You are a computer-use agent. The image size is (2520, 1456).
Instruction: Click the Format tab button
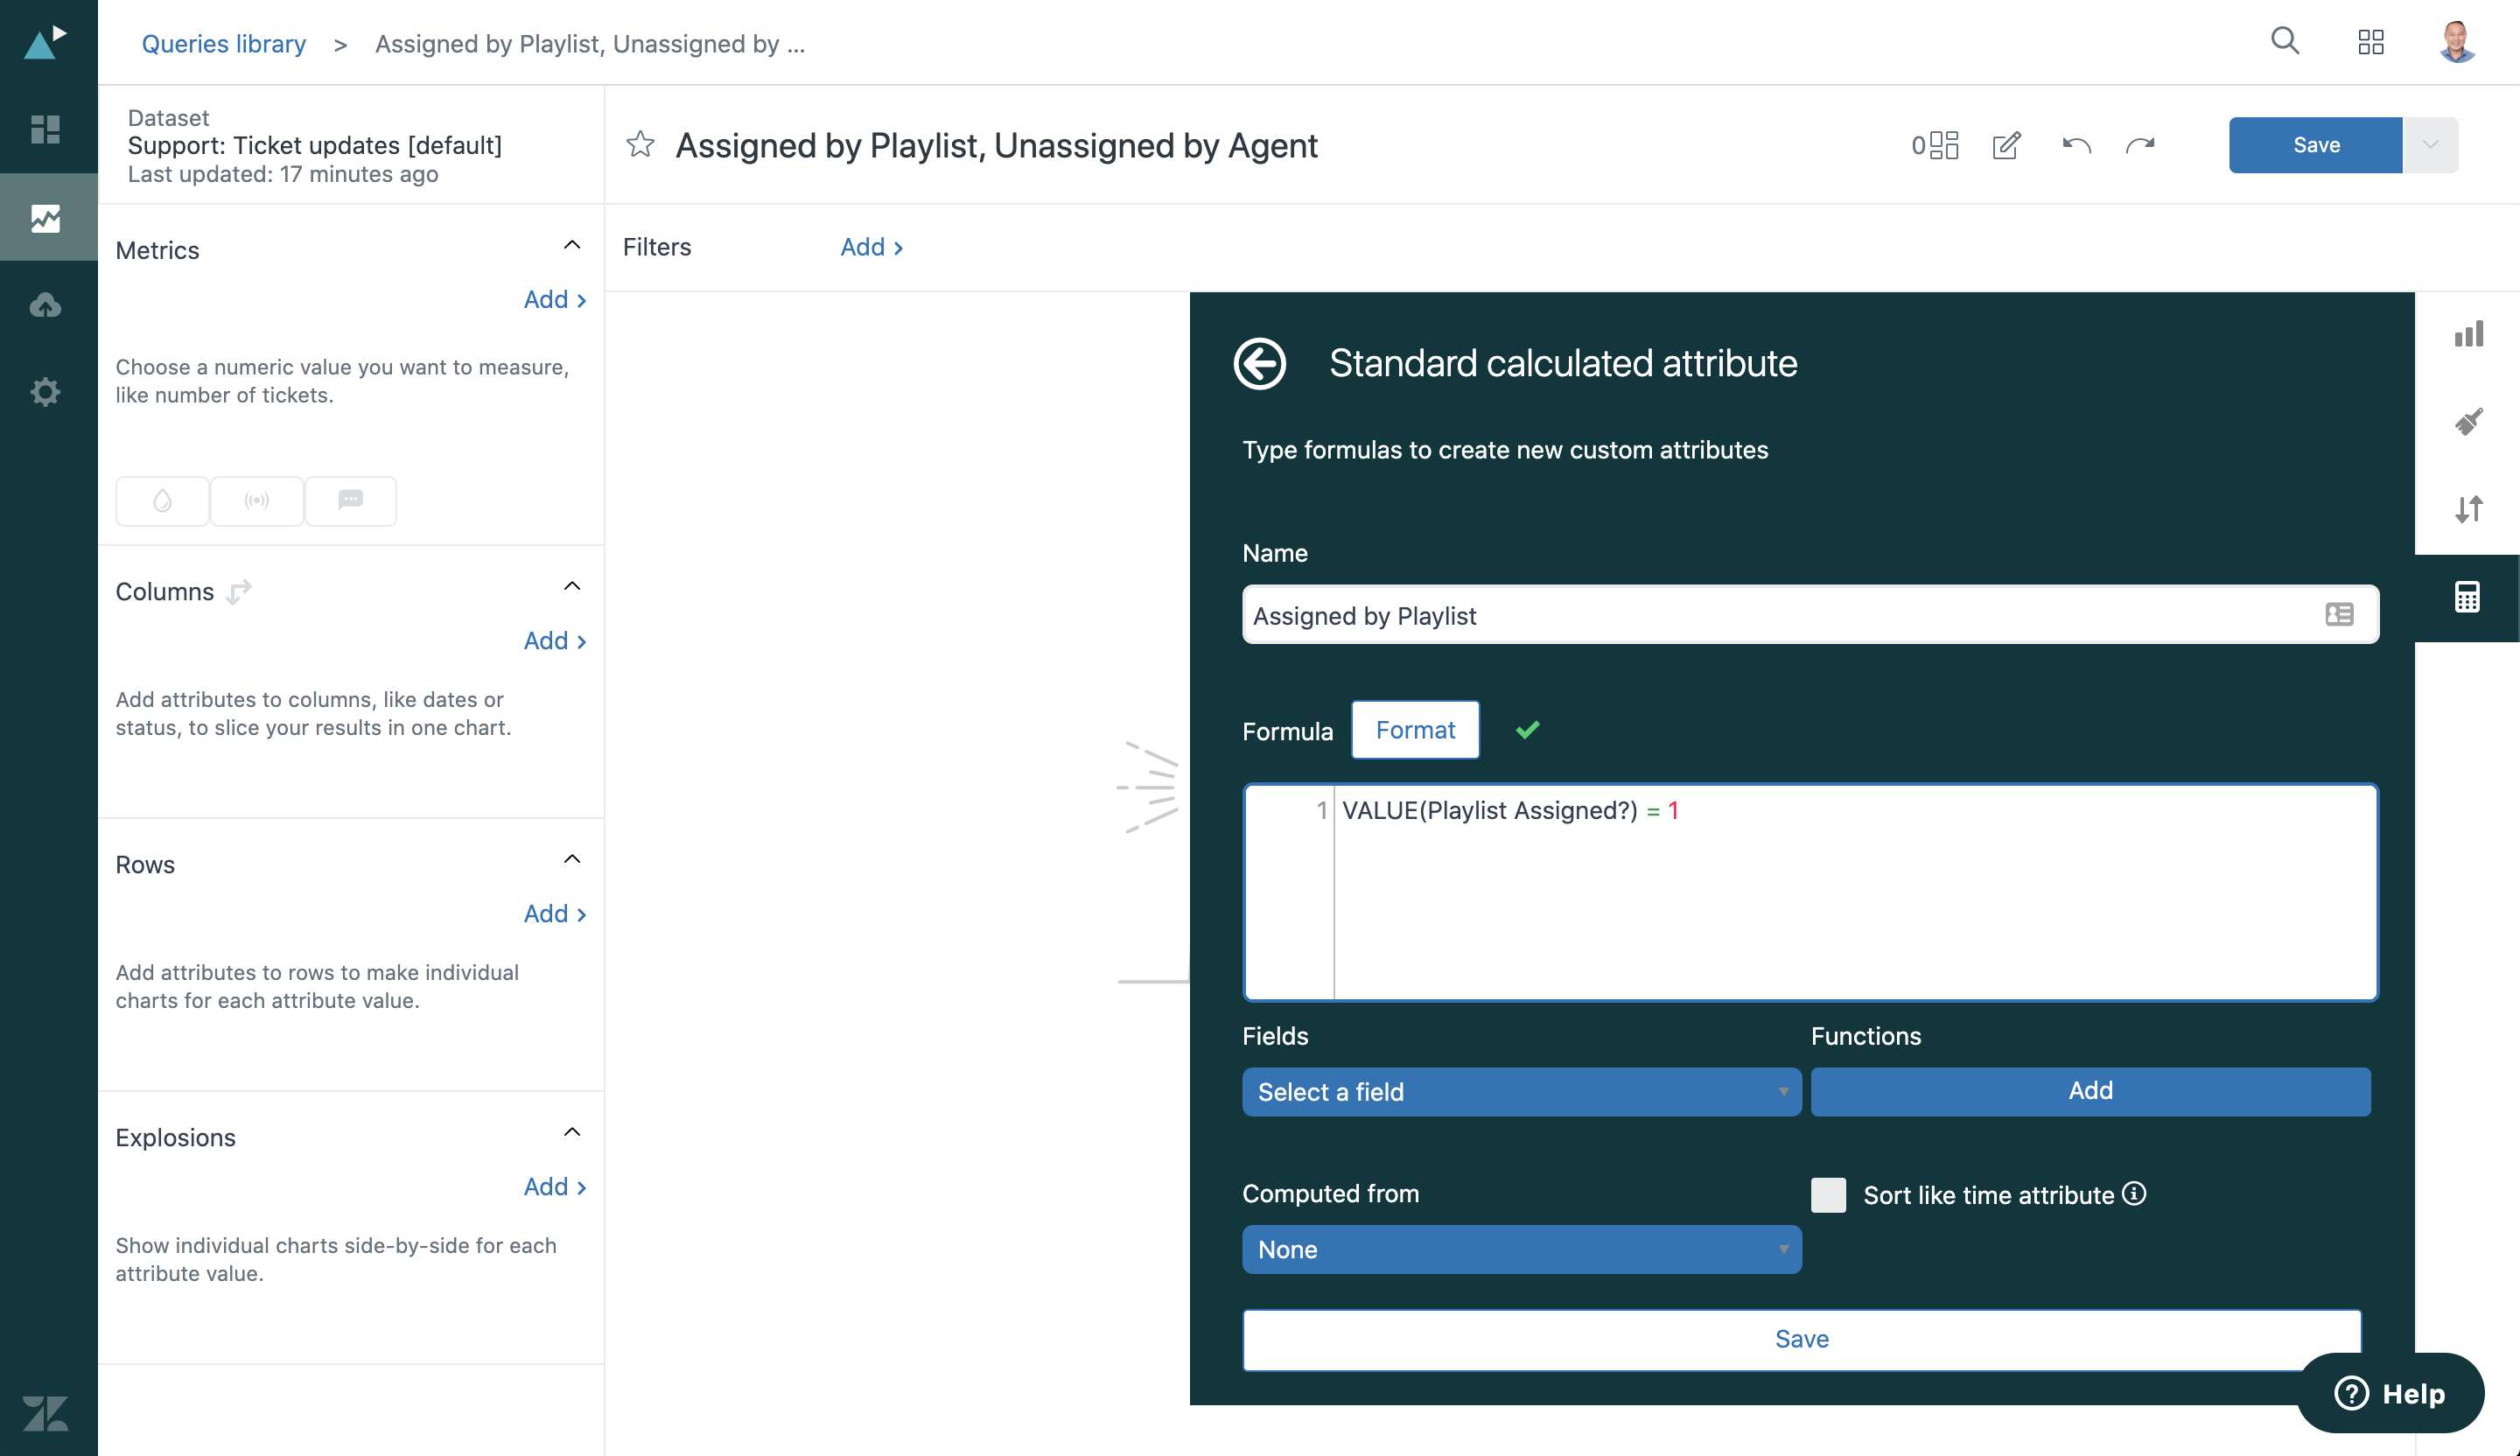[x=1415, y=730]
